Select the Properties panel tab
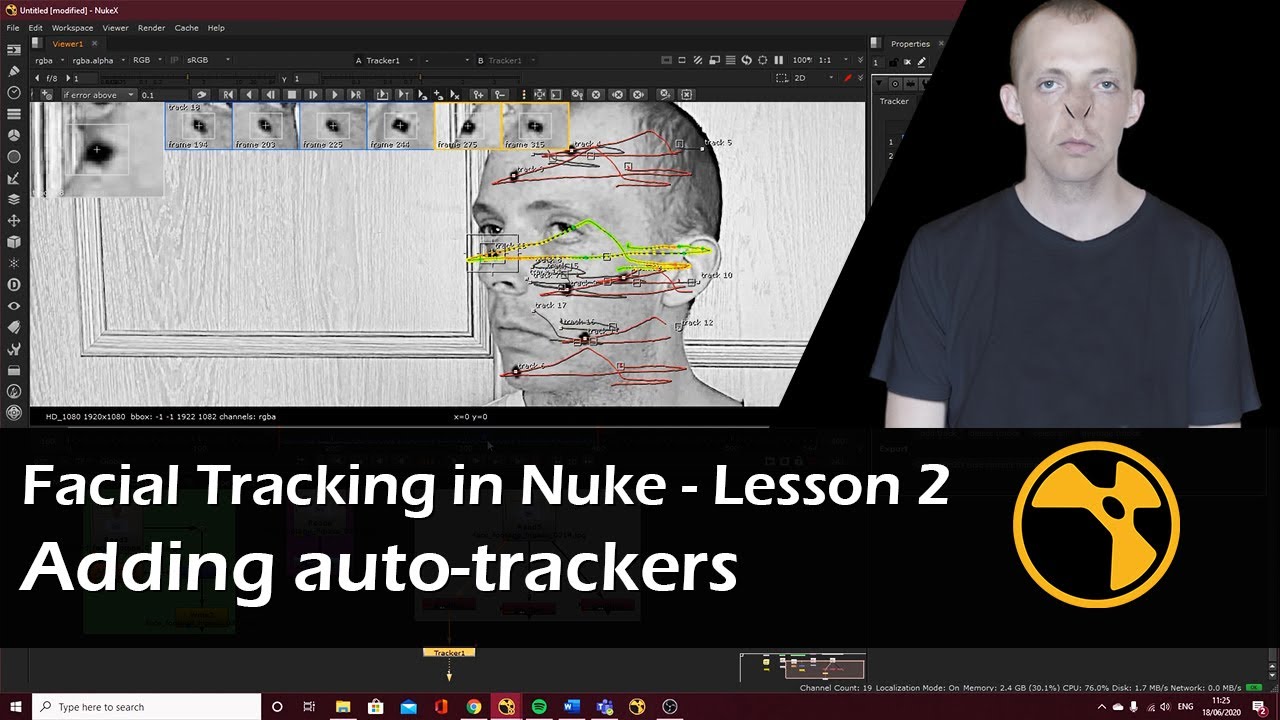The image size is (1280, 720). point(910,44)
